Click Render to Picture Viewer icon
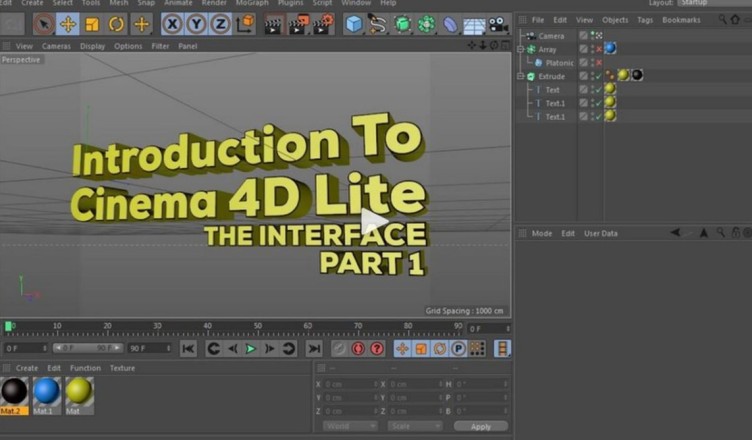This screenshot has width=752, height=440. point(298,24)
